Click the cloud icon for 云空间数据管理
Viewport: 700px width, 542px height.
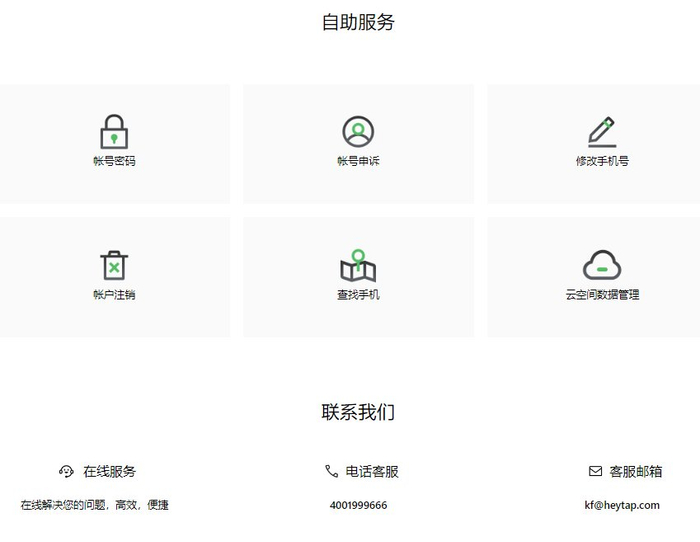(602, 265)
